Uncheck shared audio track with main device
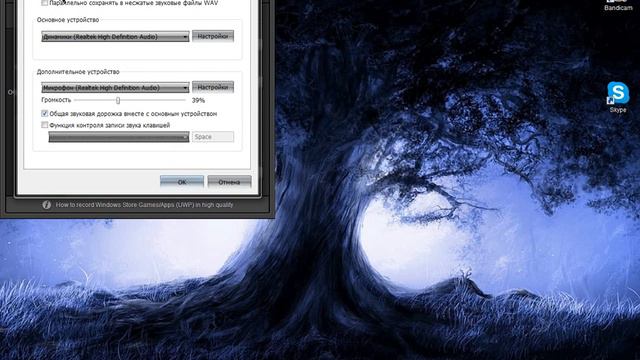Image resolution: width=640 pixels, height=360 pixels. tap(44, 113)
